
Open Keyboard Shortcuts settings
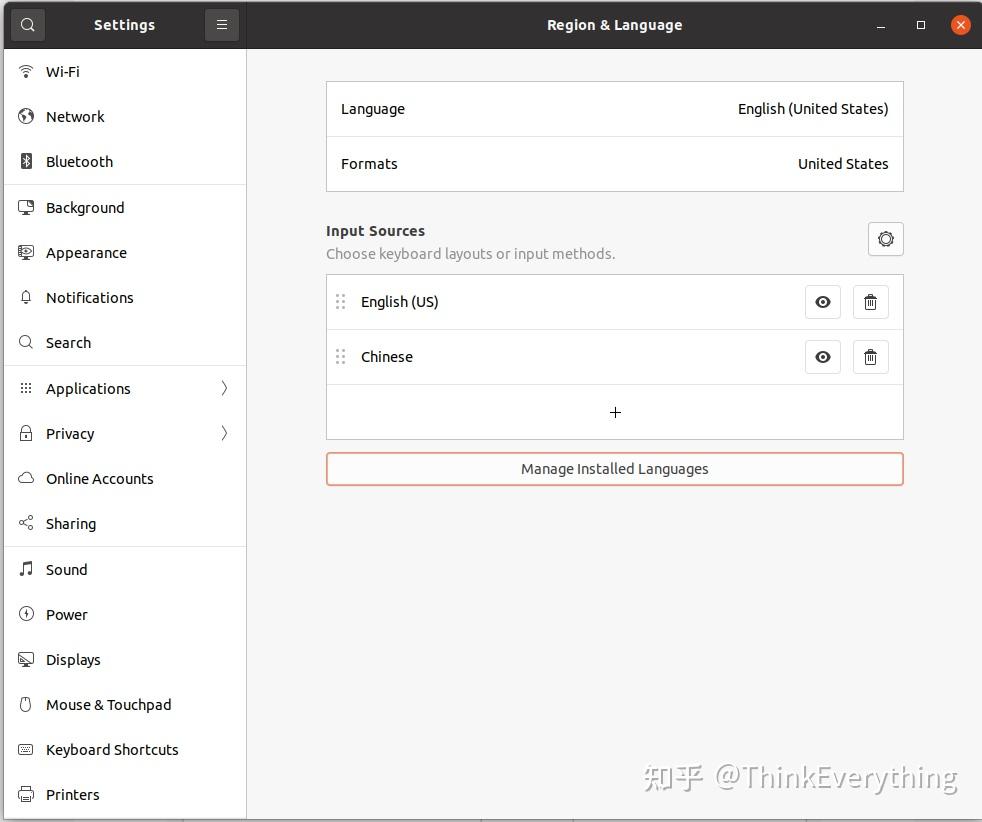[x=112, y=750]
